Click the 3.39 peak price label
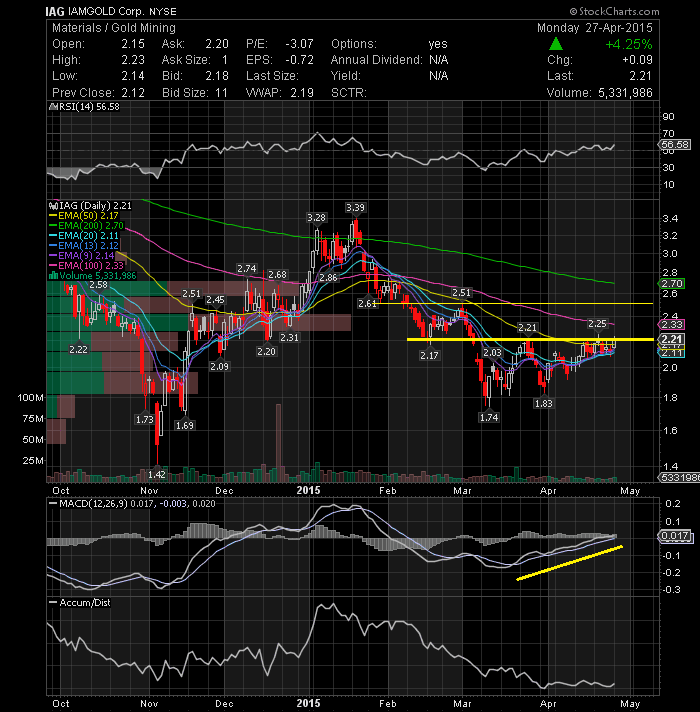700x712 pixels. 355,208
